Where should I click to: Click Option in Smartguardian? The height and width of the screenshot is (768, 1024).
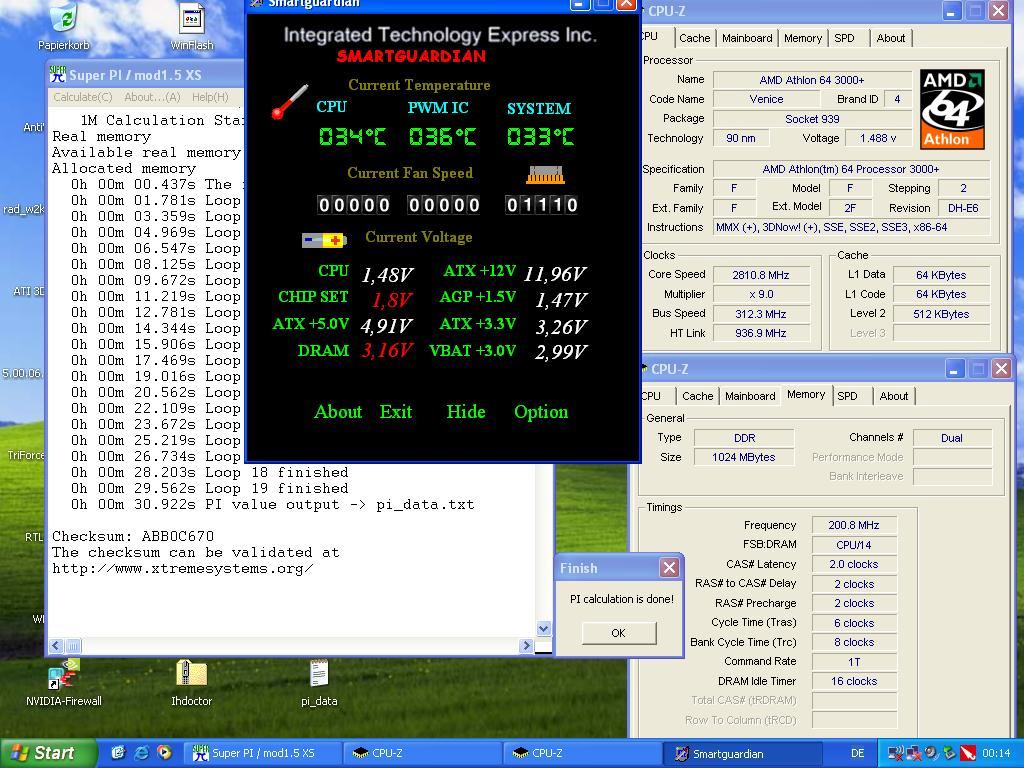coord(541,412)
